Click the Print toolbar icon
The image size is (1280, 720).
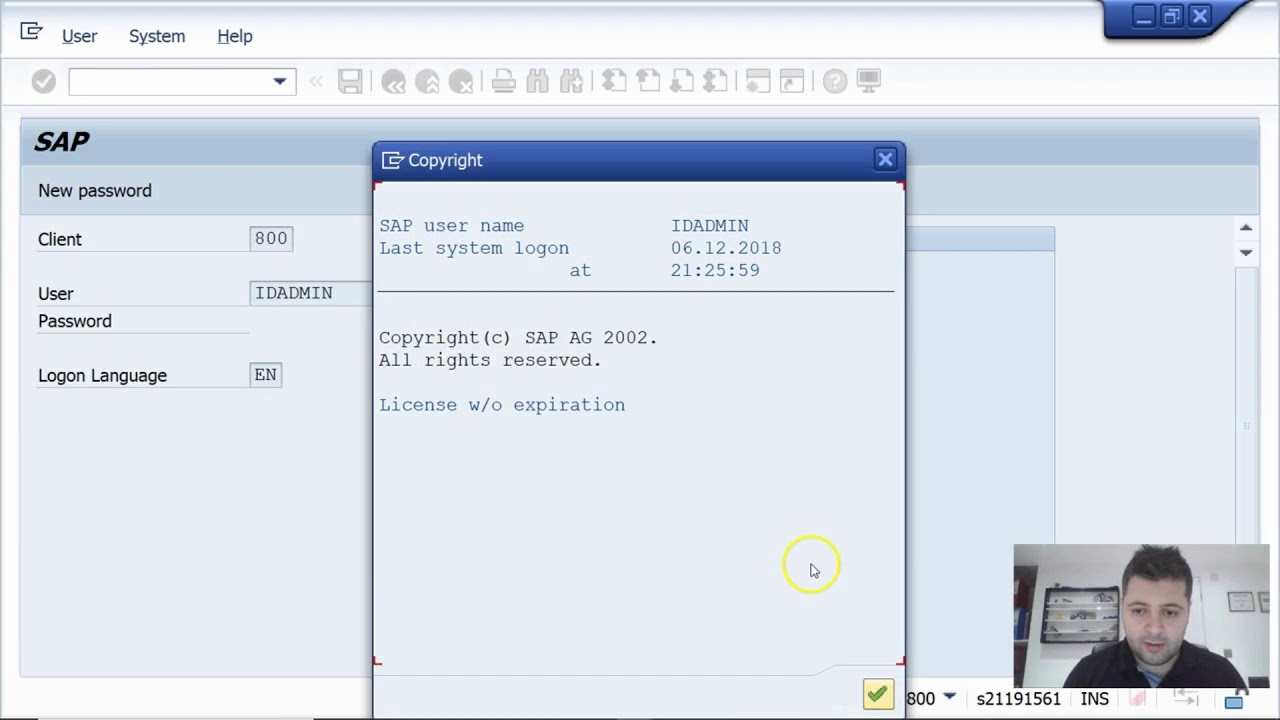coord(504,81)
